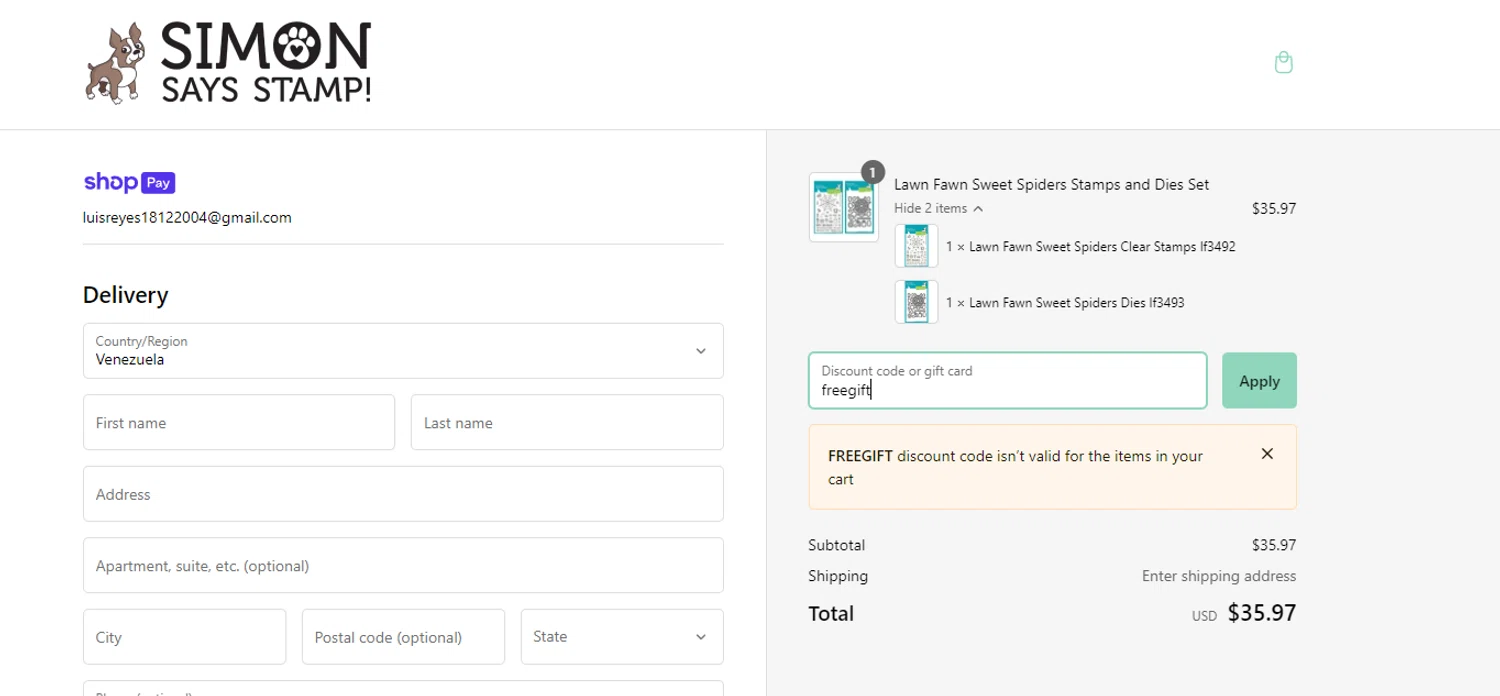Click the Postal code field
This screenshot has width=1500, height=696.
[x=403, y=637]
